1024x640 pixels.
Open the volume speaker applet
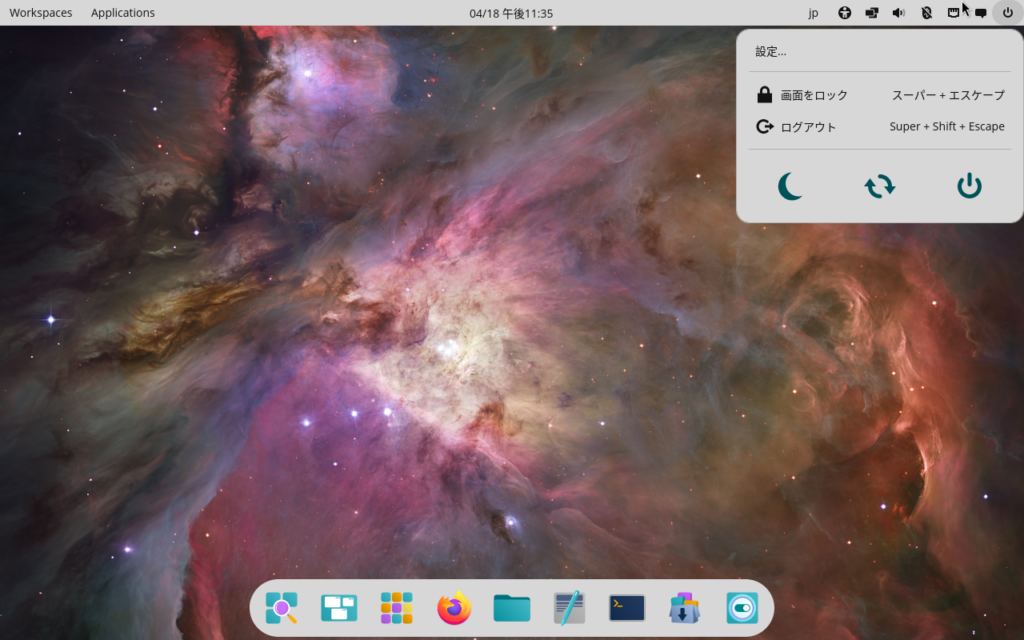pos(898,13)
